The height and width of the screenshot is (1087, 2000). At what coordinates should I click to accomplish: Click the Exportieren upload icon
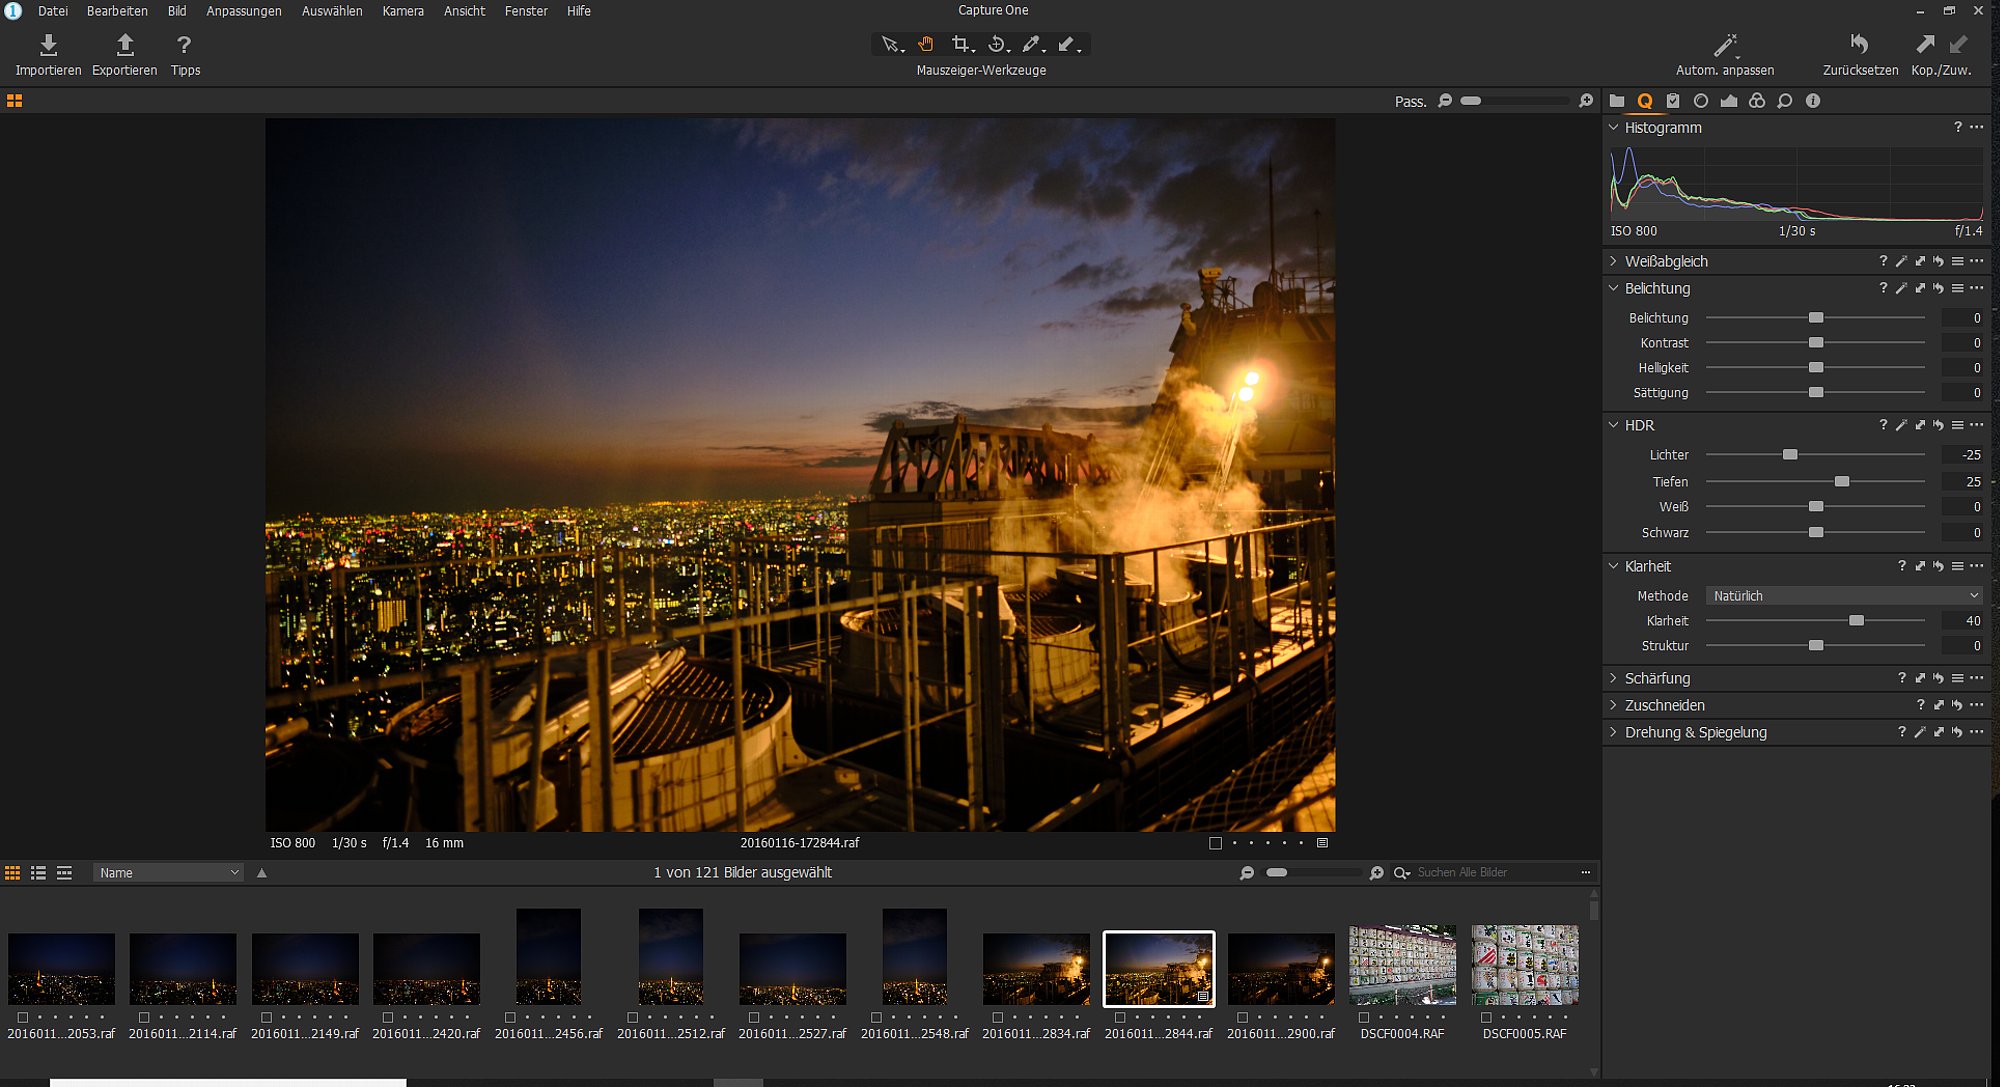(x=125, y=45)
